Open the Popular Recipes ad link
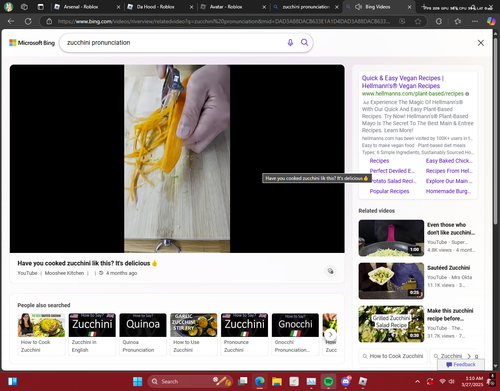This screenshot has width=500, height=391. coord(389,191)
